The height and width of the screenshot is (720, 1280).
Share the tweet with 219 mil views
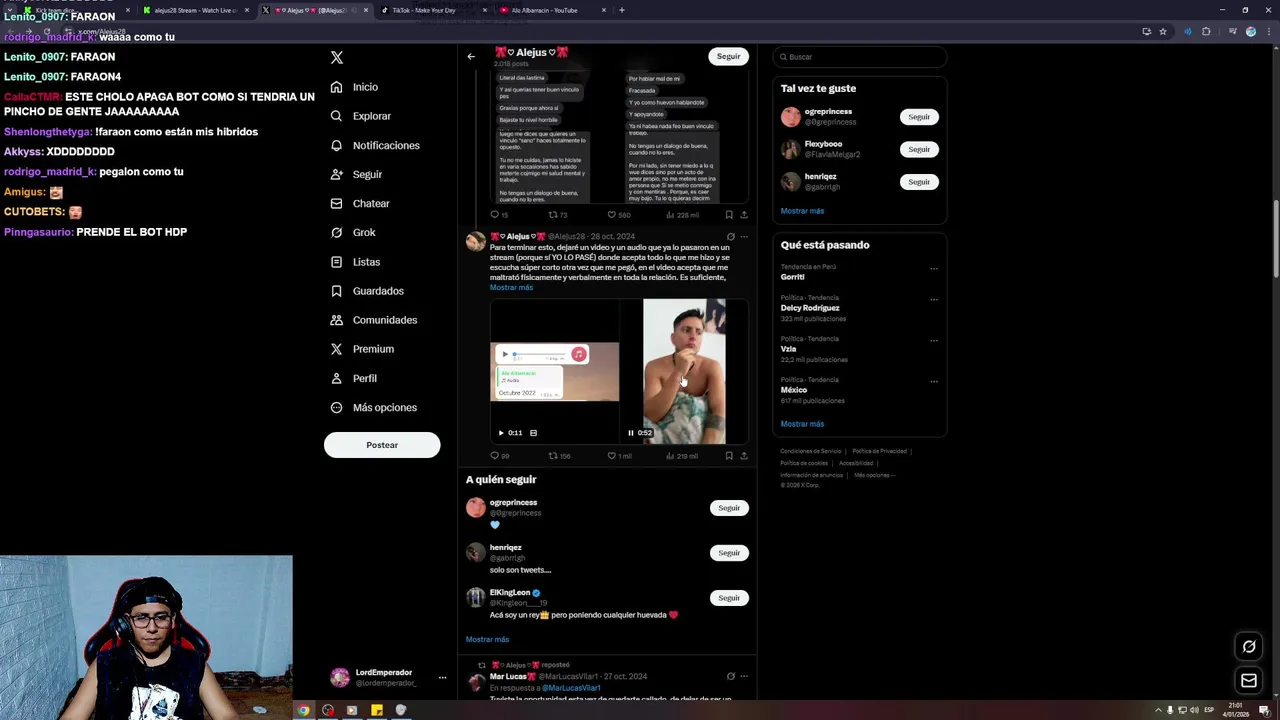744,456
